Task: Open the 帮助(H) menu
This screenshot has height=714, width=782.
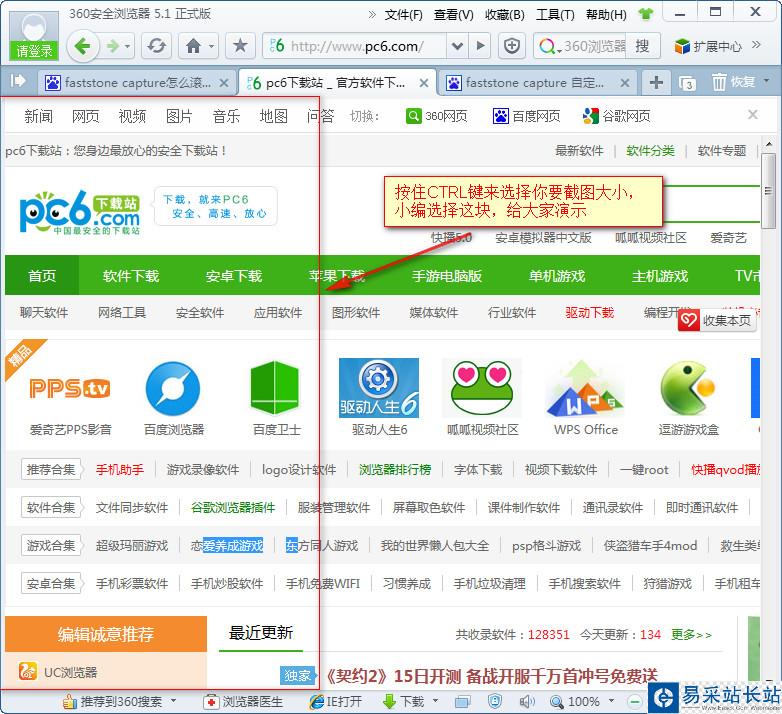Action: (x=606, y=15)
